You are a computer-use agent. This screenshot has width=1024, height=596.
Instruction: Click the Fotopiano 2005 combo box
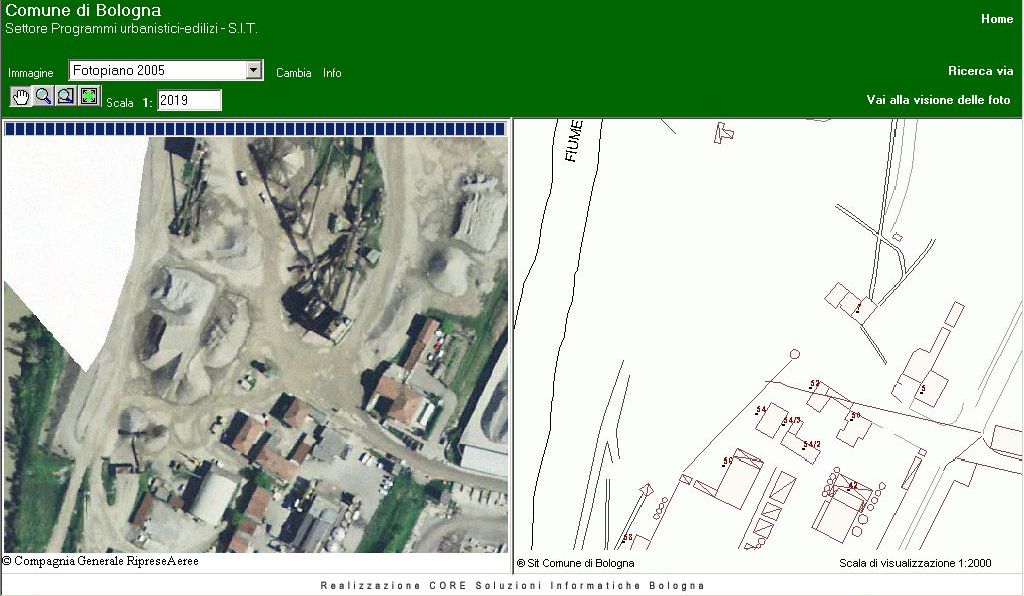click(156, 70)
